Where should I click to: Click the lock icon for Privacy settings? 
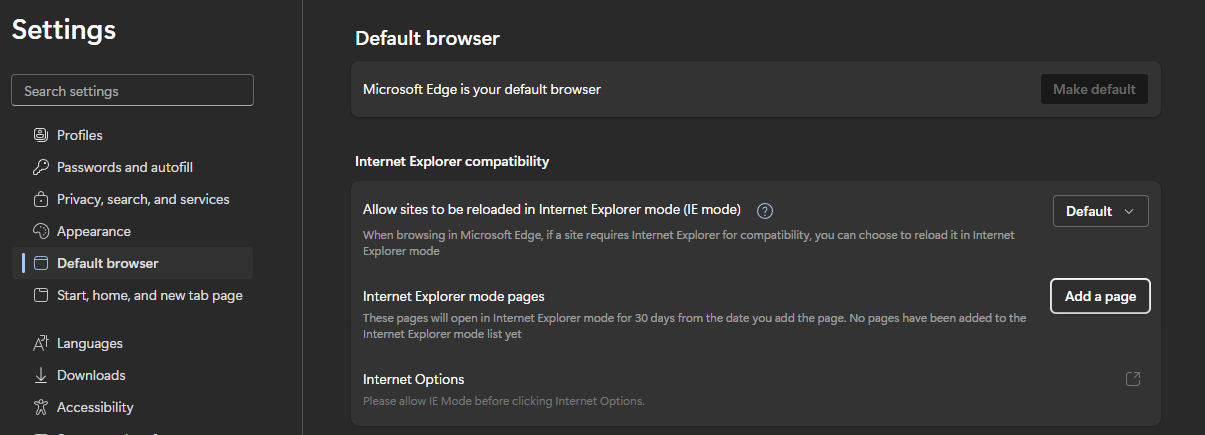coord(41,199)
